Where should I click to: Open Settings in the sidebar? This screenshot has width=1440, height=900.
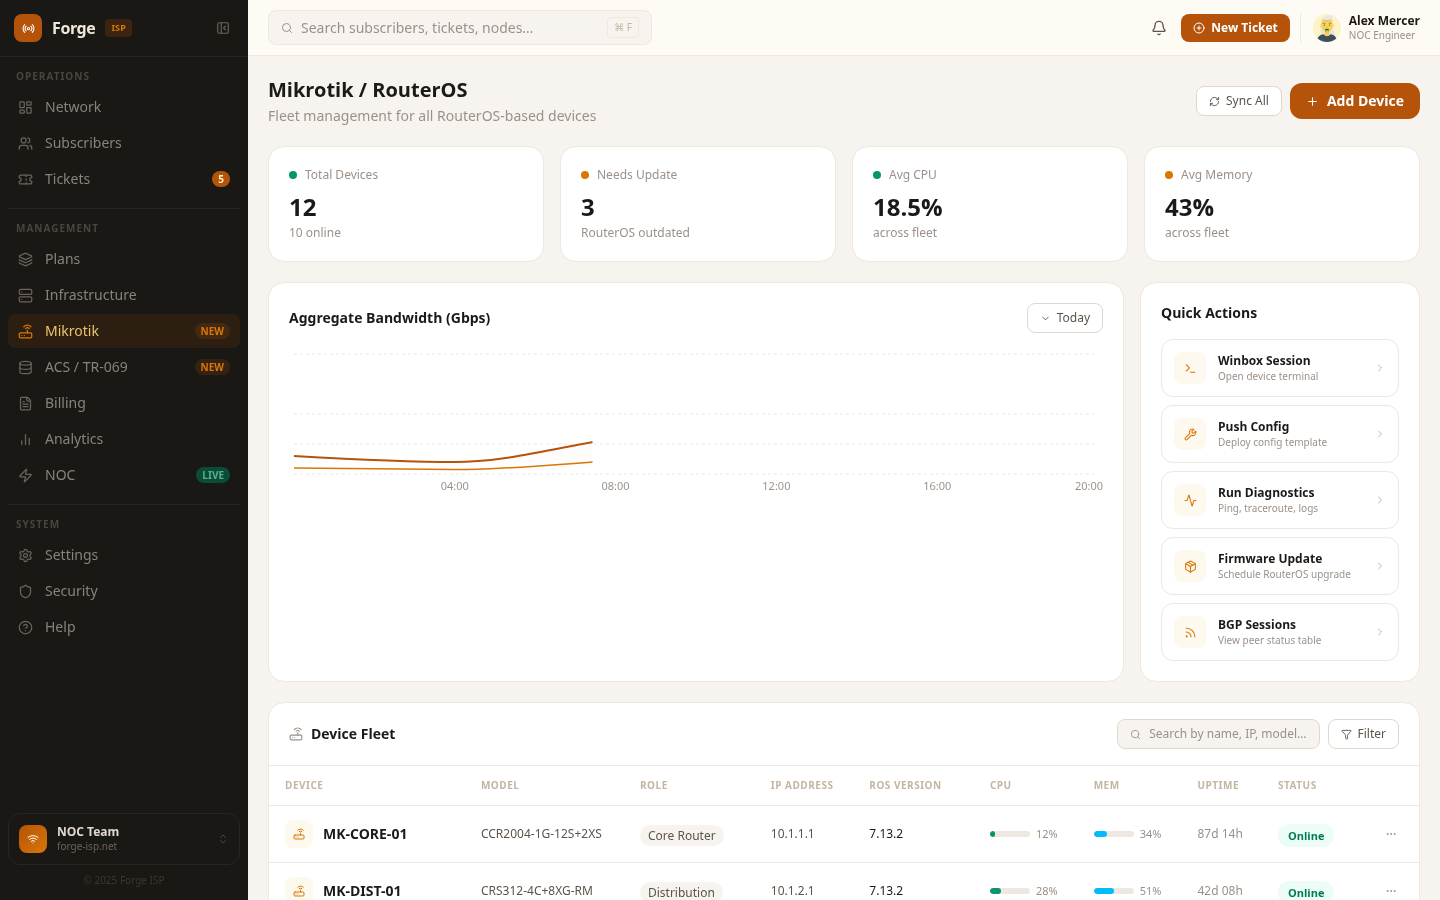[x=124, y=555]
